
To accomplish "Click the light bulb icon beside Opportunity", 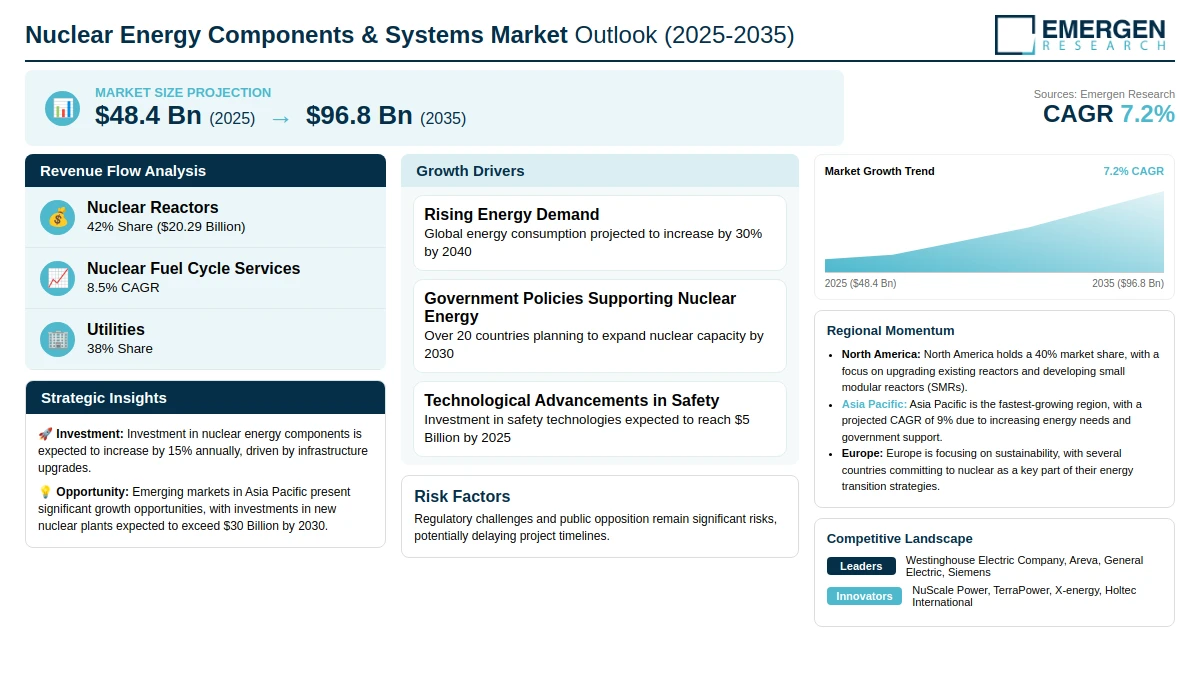I will coord(45,492).
